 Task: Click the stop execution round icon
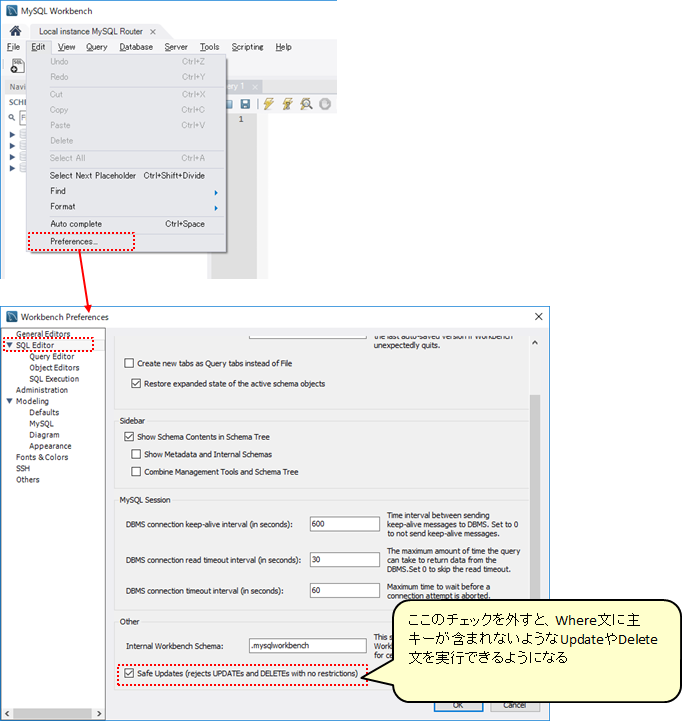(325, 104)
